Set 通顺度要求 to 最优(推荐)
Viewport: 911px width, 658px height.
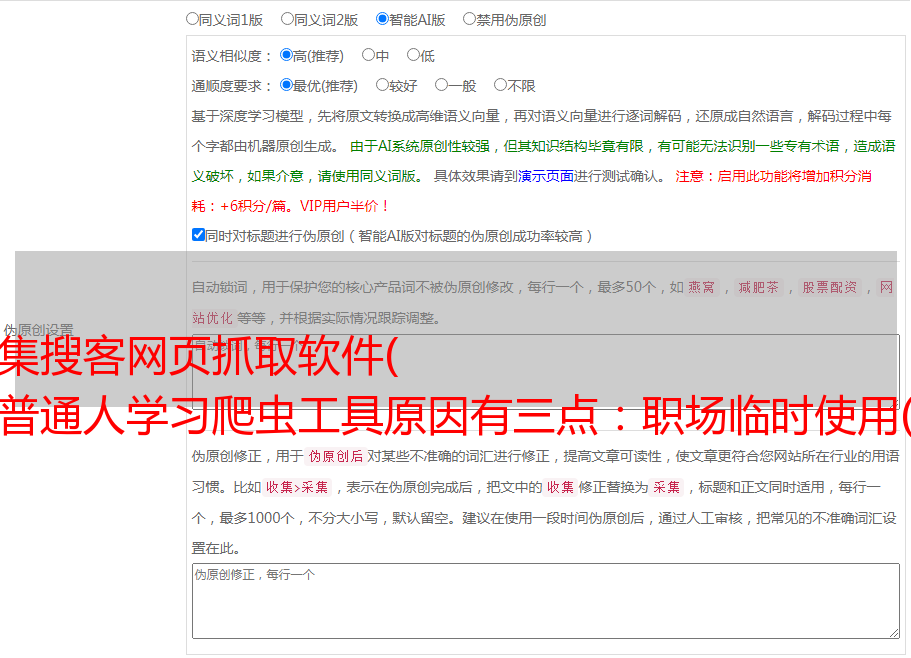(286, 85)
